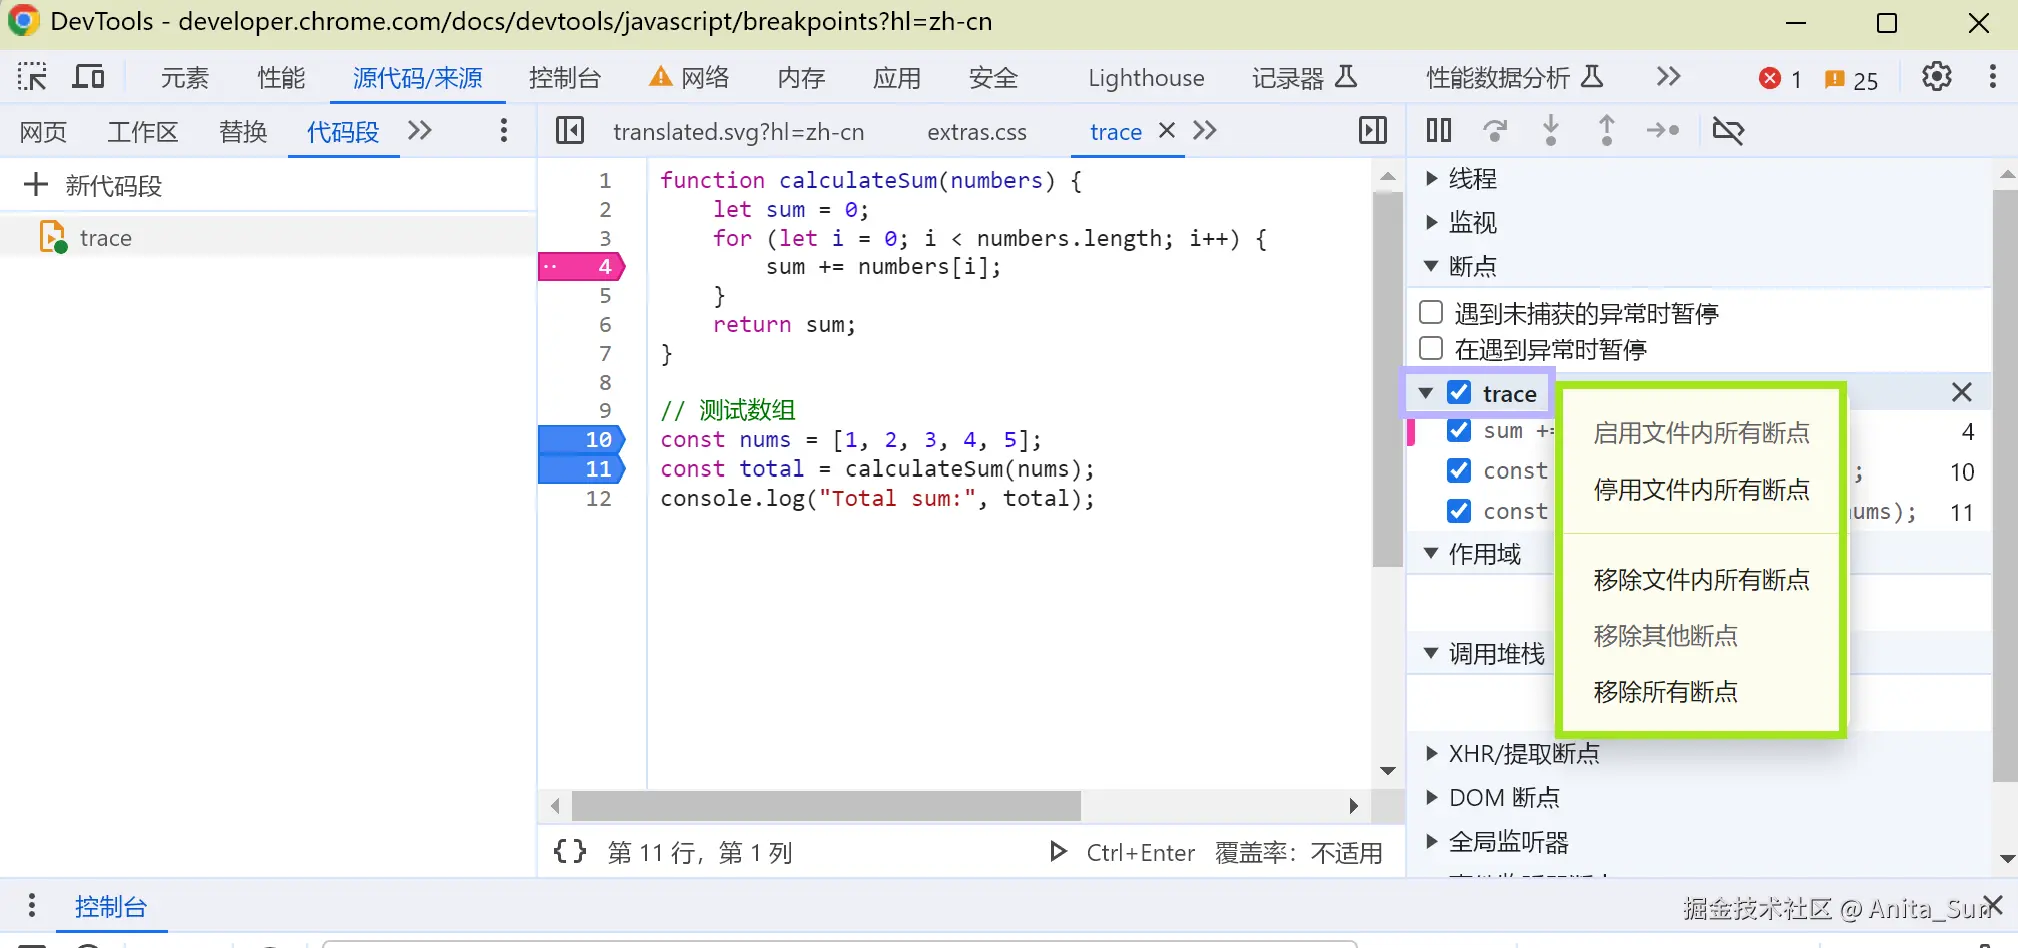Click the Step debugger arrow icon
Viewport: 2018px width, 948px height.
[1663, 130]
